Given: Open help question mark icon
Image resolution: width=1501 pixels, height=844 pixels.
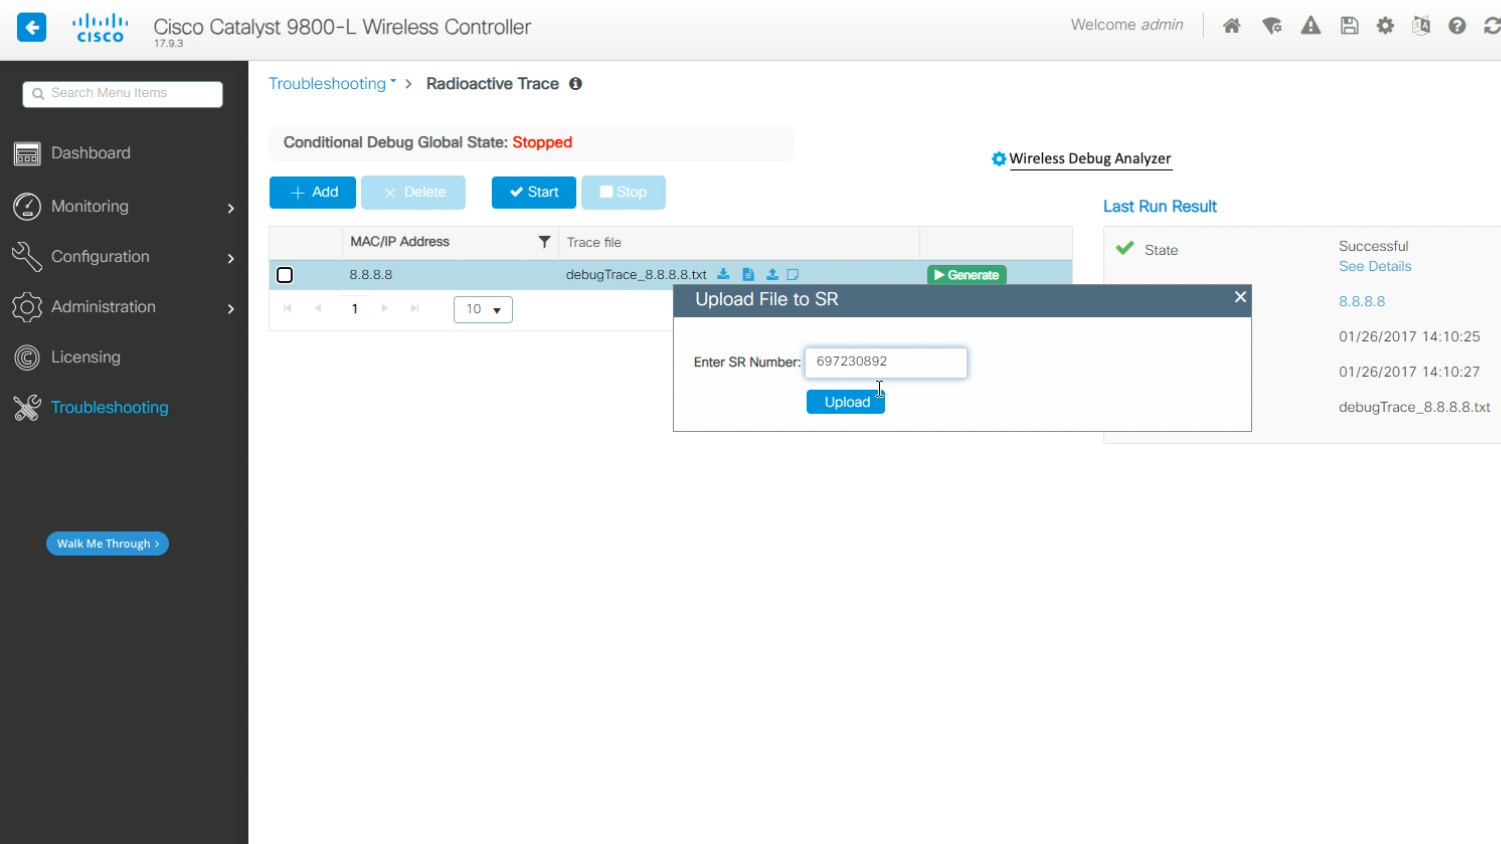Looking at the screenshot, I should [x=1457, y=26].
